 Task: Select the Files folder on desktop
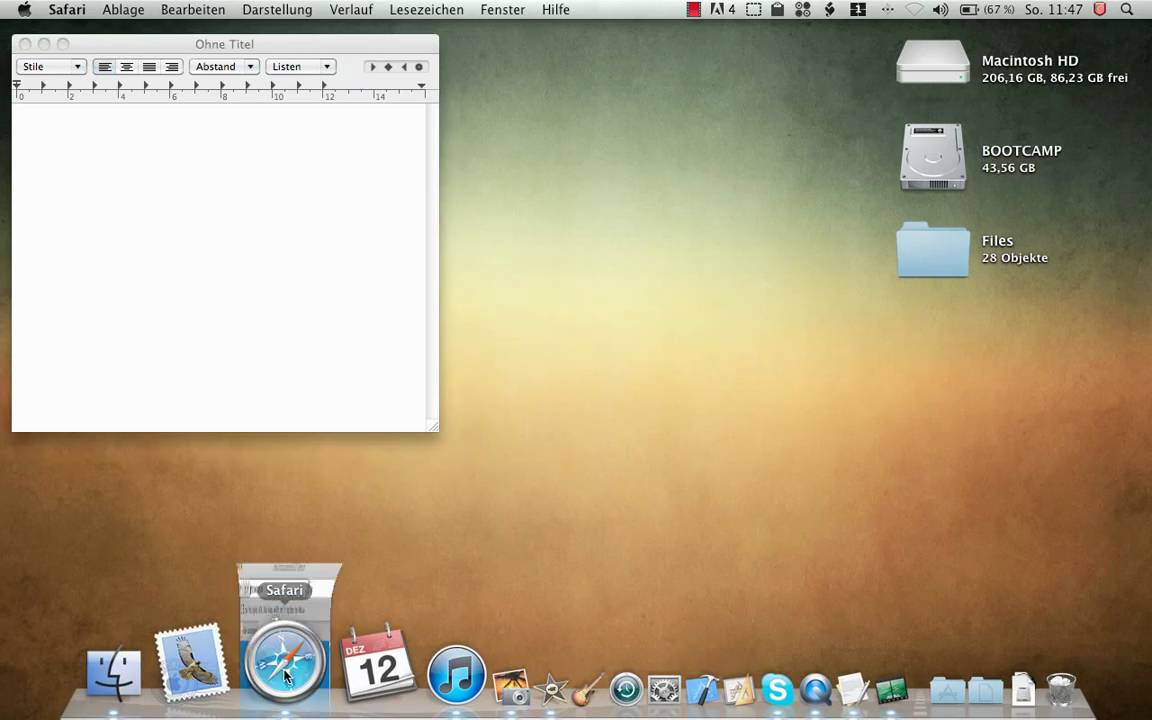pyautogui.click(x=932, y=250)
